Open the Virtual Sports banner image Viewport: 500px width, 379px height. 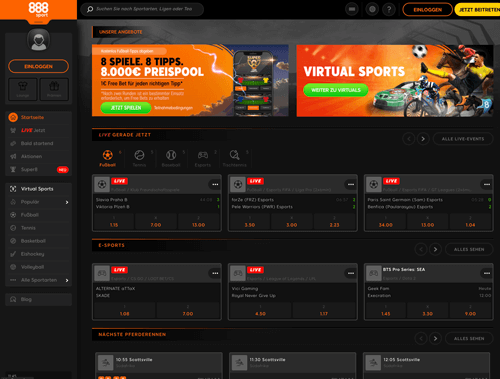coord(395,81)
